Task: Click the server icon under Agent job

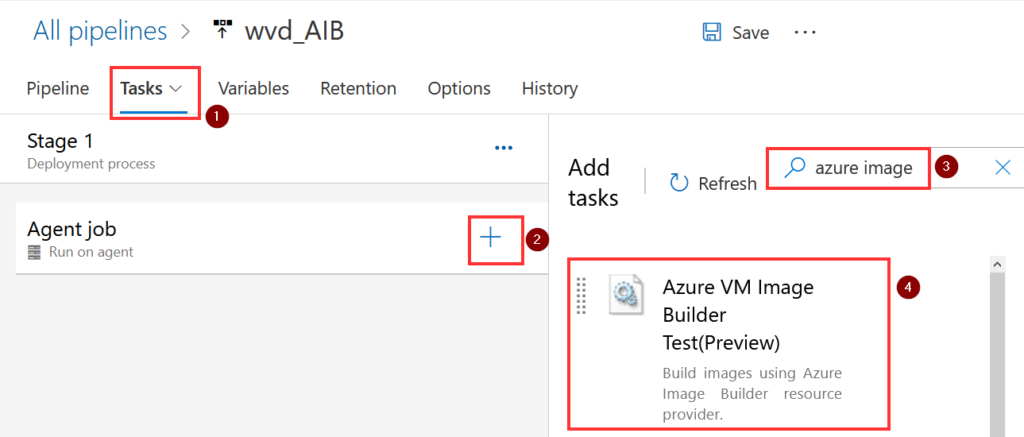Action: [35, 252]
